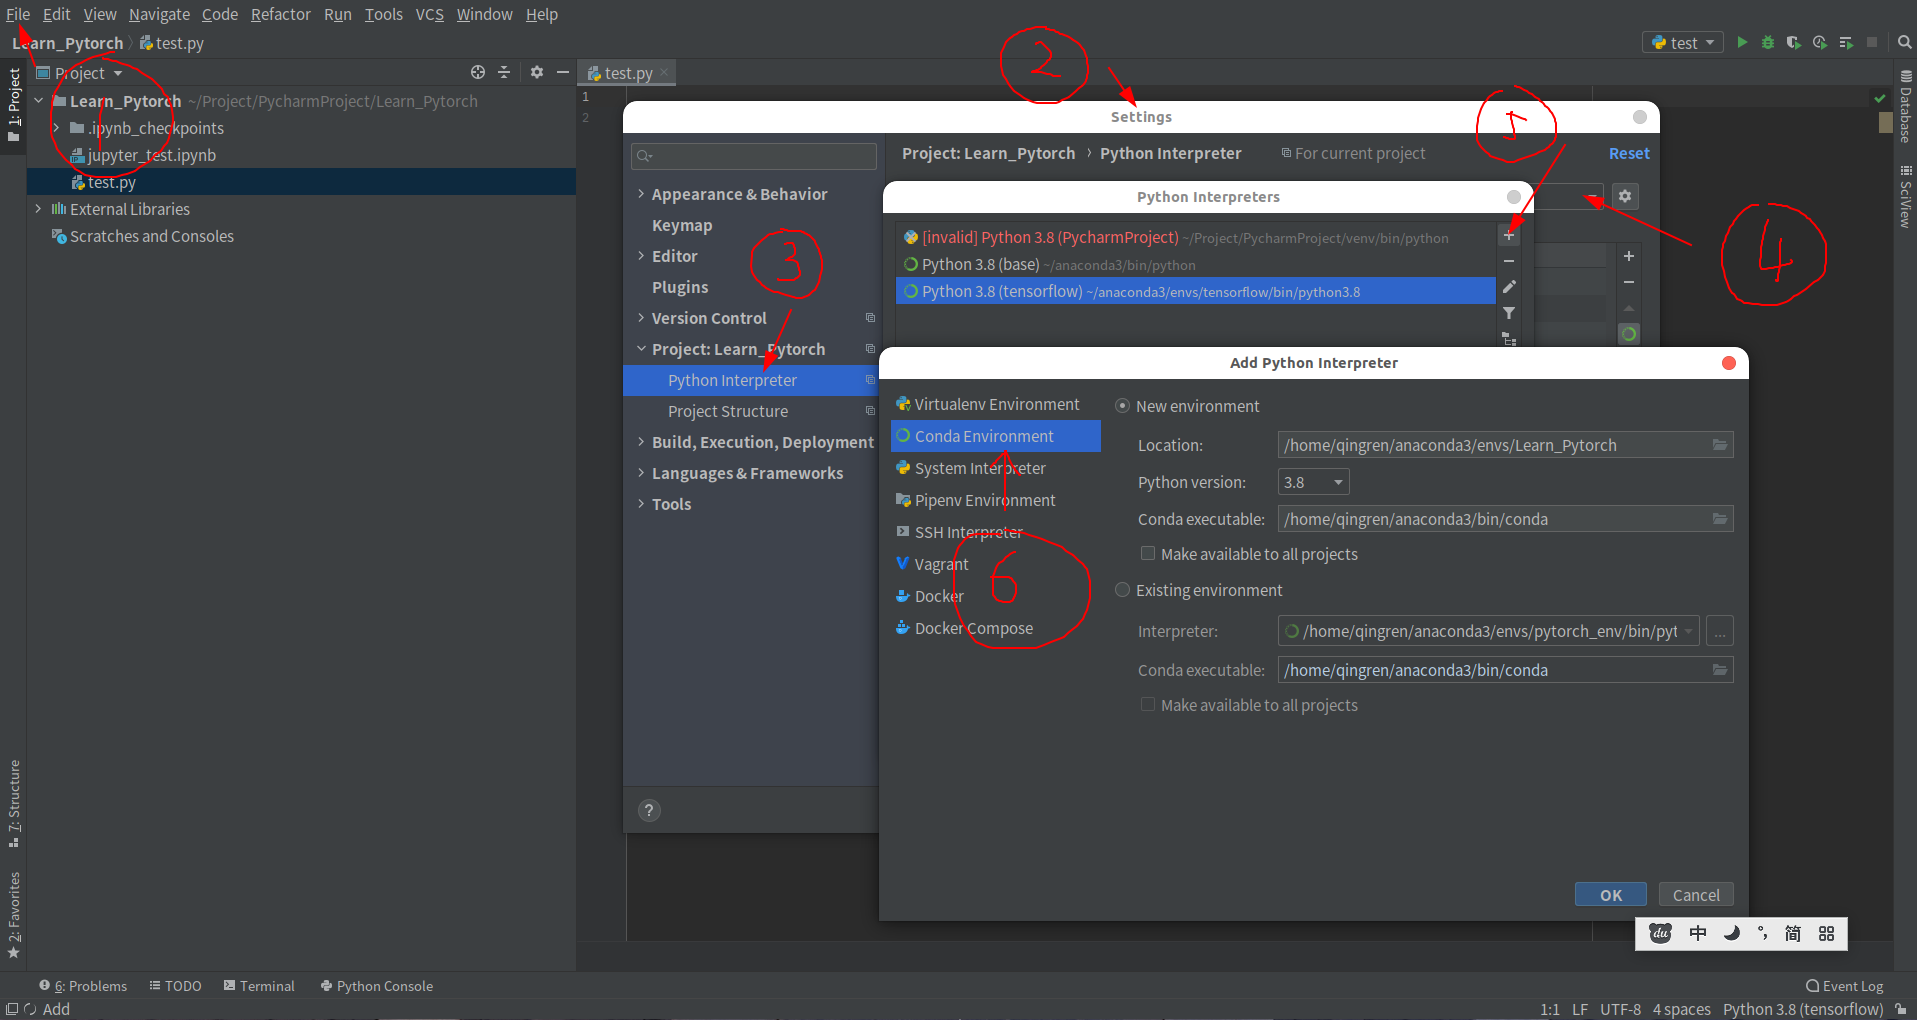Open the Python version 3.8 dropdown
Image resolution: width=1917 pixels, height=1020 pixels.
point(1314,482)
